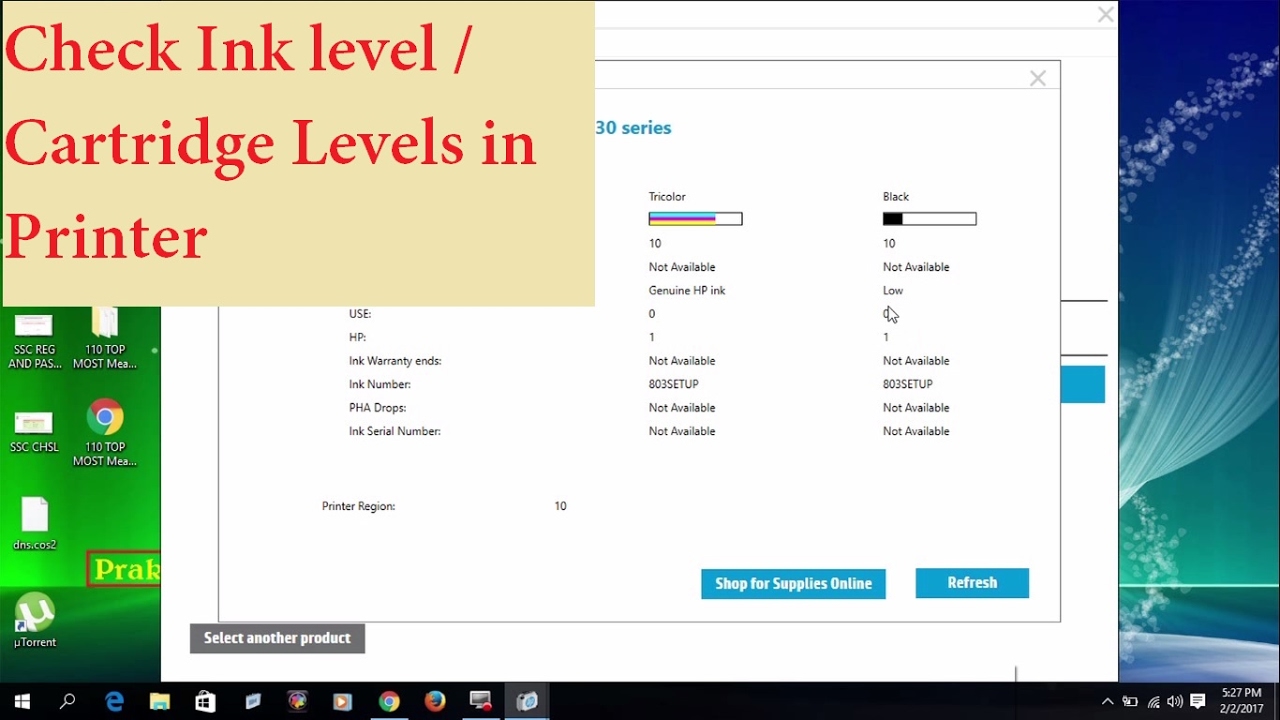Viewport: 1280px width, 720px height.
Task: Open the media player taskbar icon
Action: (342, 702)
